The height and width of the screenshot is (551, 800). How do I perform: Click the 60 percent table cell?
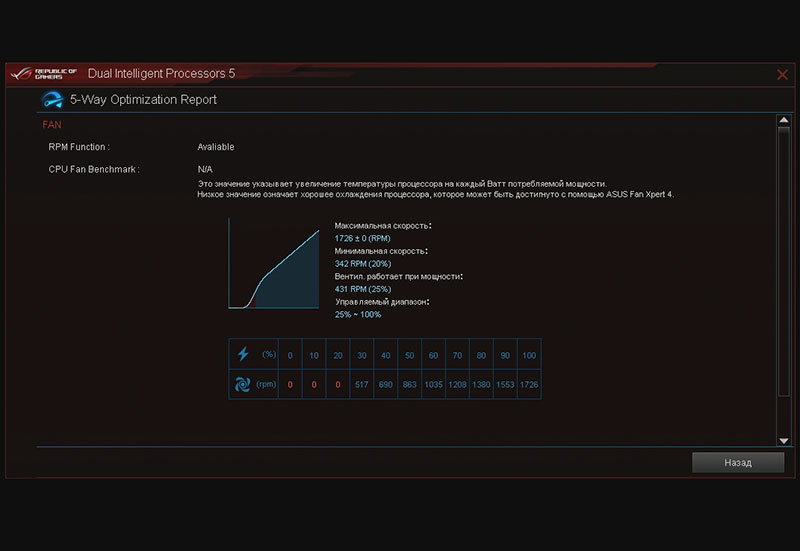tap(433, 355)
